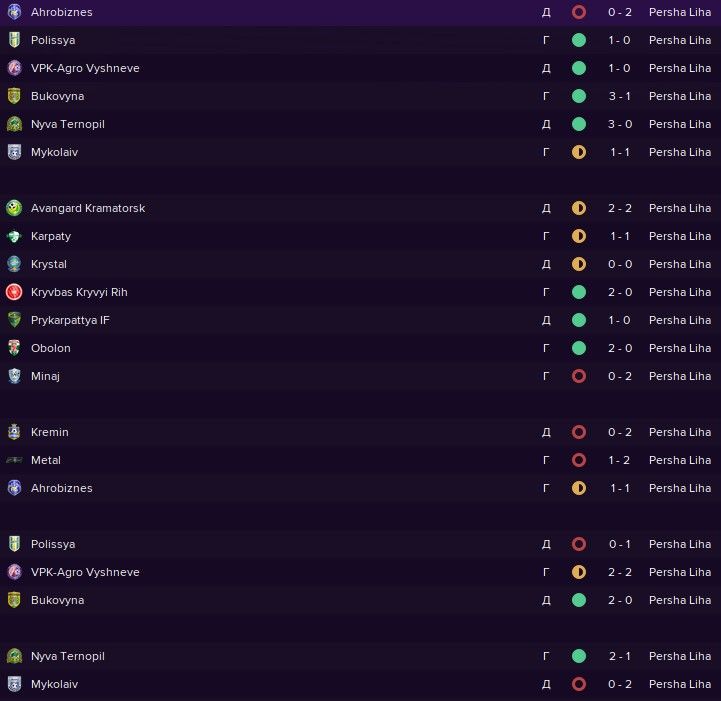This screenshot has height=701, width=721.
Task: Click Persha Liha competition in Minaj row
Action: coord(680,376)
